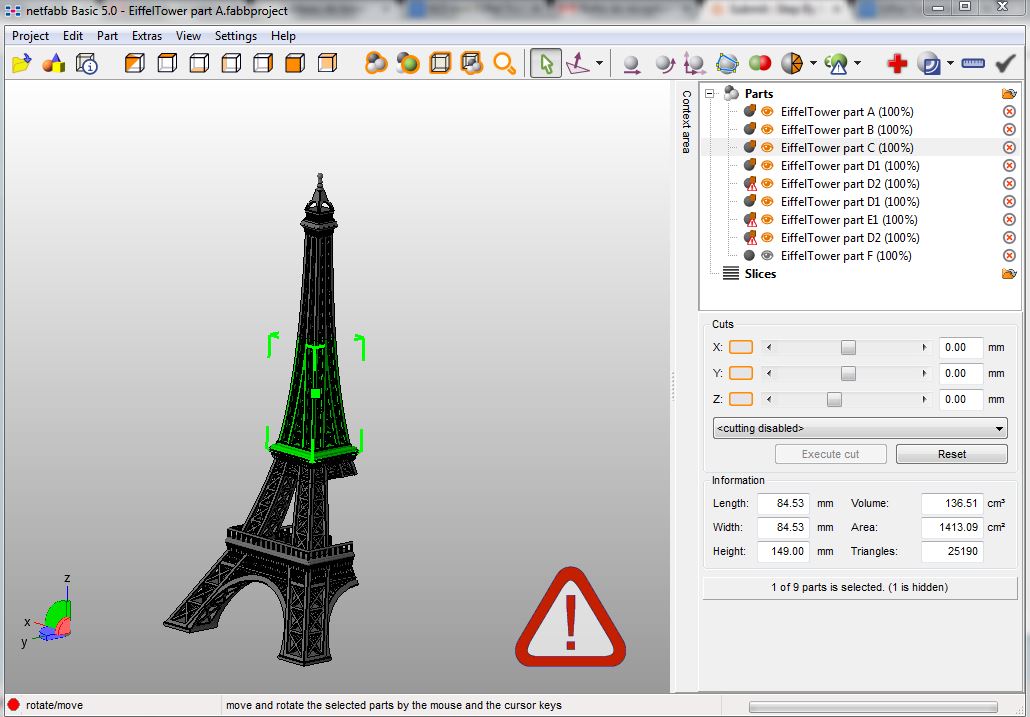Open the measuring tool (ruler icon)
1030x717 pixels.
(x=973, y=62)
